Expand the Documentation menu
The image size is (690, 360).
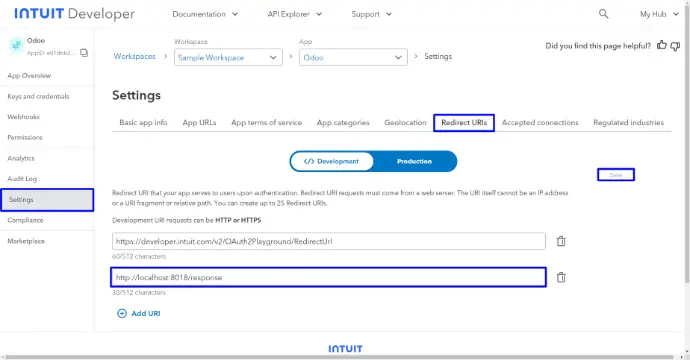tap(205, 14)
